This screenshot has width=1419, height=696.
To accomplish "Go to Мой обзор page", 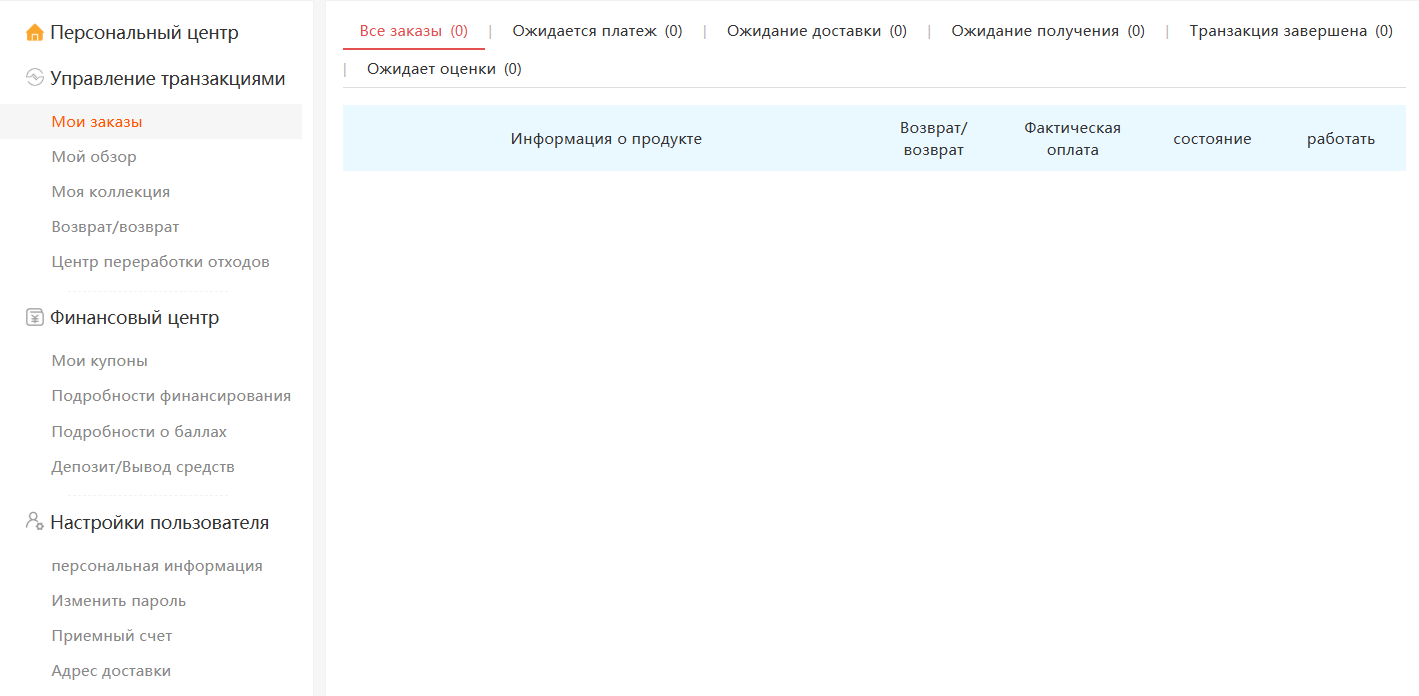I will pyautogui.click(x=94, y=157).
